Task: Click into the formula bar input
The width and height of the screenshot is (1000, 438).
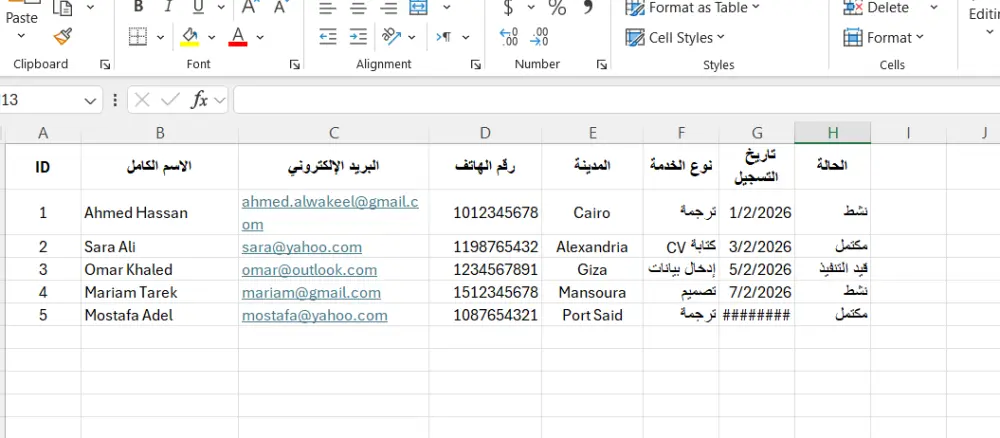Action: click(616, 100)
